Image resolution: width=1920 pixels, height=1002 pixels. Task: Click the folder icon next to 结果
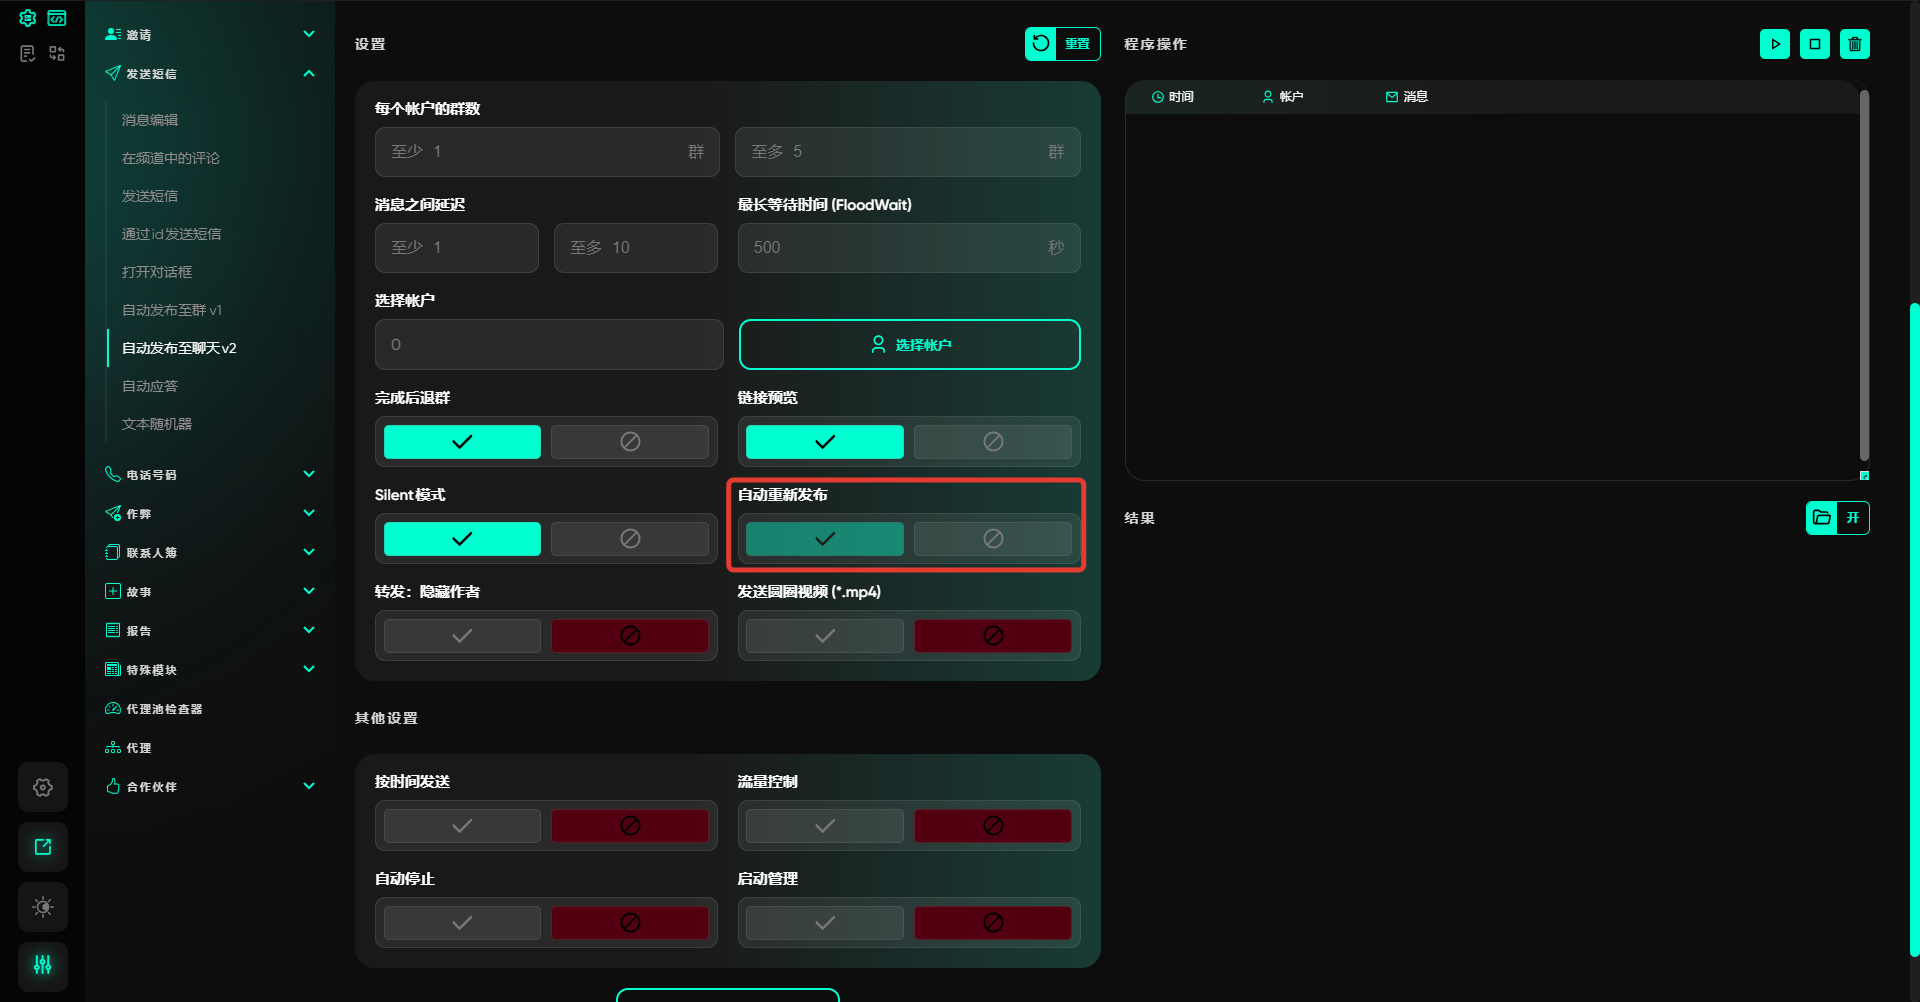pos(1822,518)
